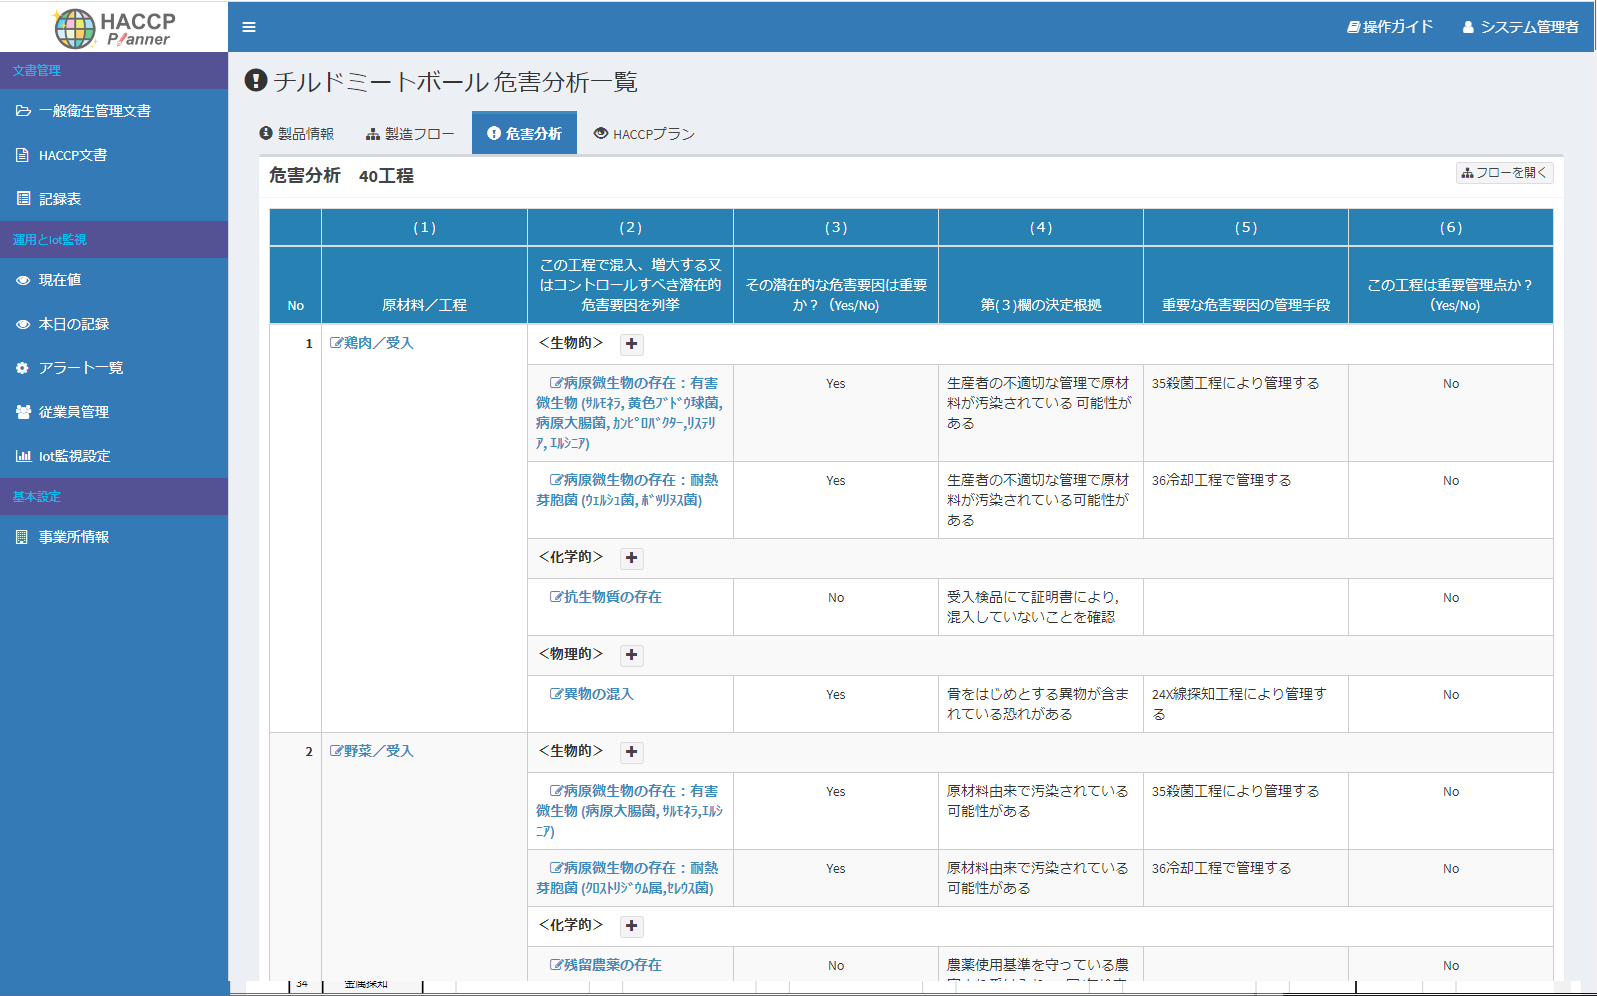Edit chicken 有害微生物 サルモネラ hazard

pyautogui.click(x=629, y=413)
